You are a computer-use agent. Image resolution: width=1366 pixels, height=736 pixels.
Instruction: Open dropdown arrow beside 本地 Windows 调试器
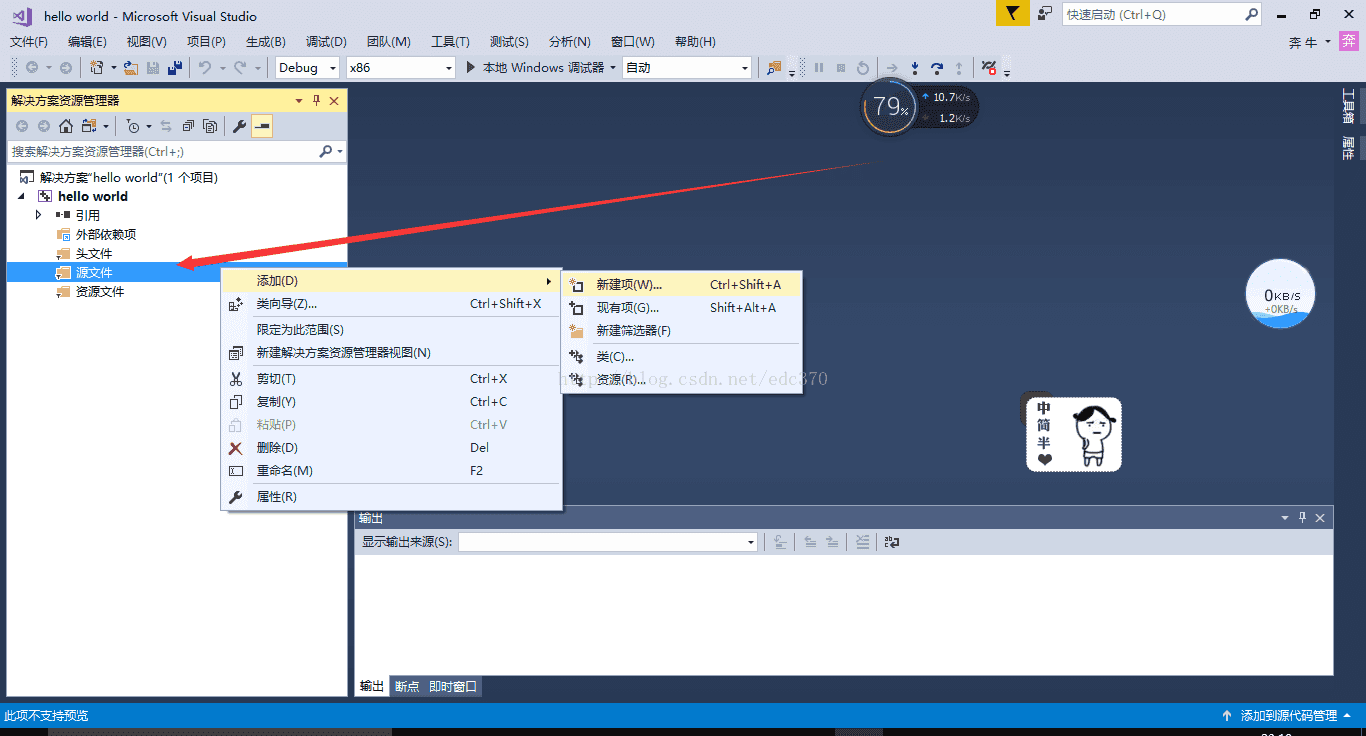(x=612, y=68)
